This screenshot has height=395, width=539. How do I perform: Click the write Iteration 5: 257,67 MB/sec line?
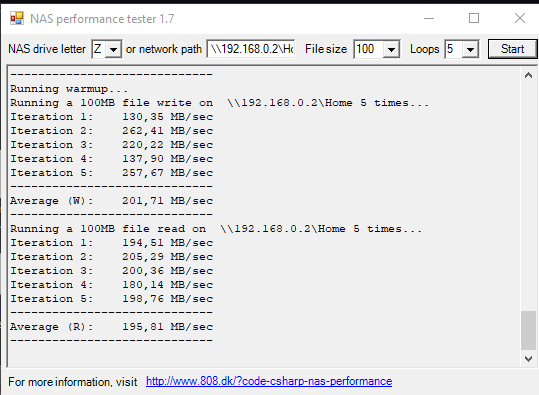[111, 173]
